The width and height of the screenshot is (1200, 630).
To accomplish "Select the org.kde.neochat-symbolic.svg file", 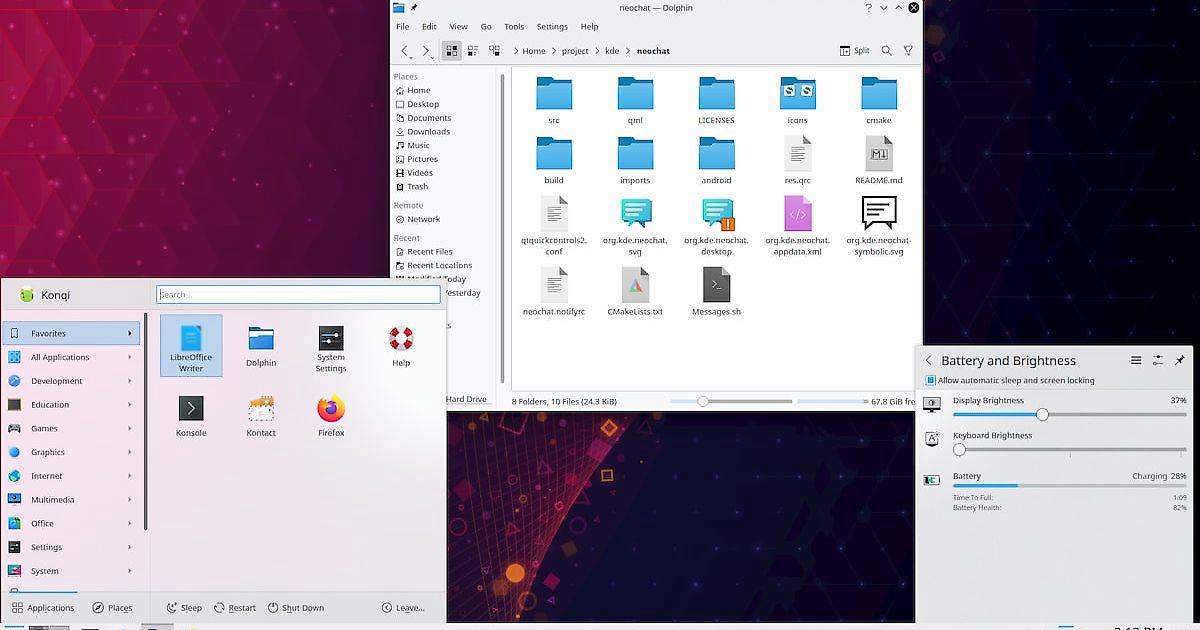I will click(879, 226).
